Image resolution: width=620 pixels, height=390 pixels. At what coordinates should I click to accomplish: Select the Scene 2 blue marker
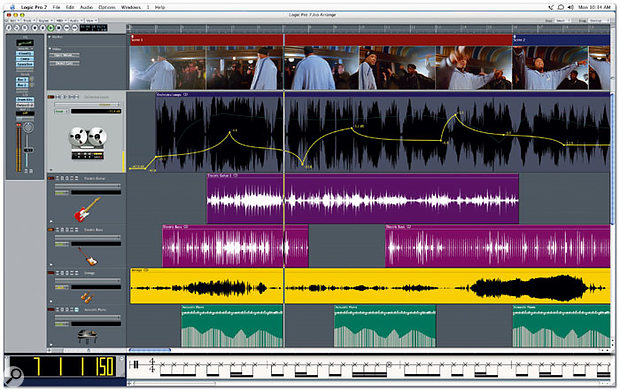(x=561, y=40)
